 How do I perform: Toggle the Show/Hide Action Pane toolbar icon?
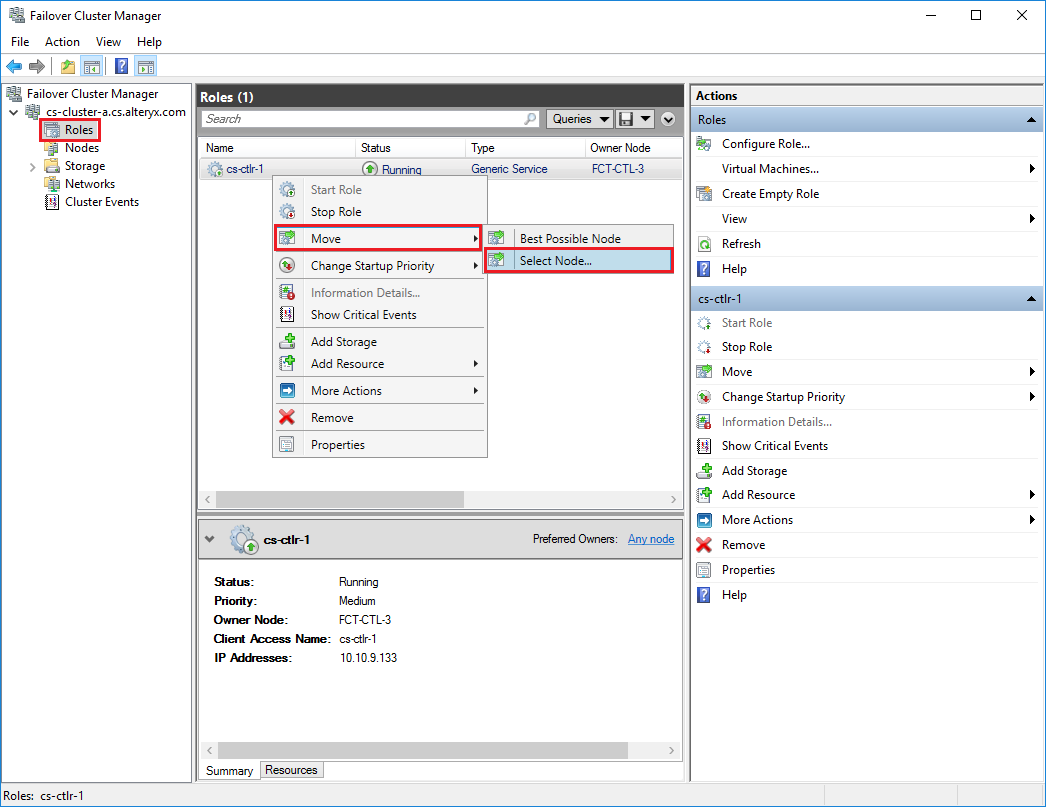146,66
